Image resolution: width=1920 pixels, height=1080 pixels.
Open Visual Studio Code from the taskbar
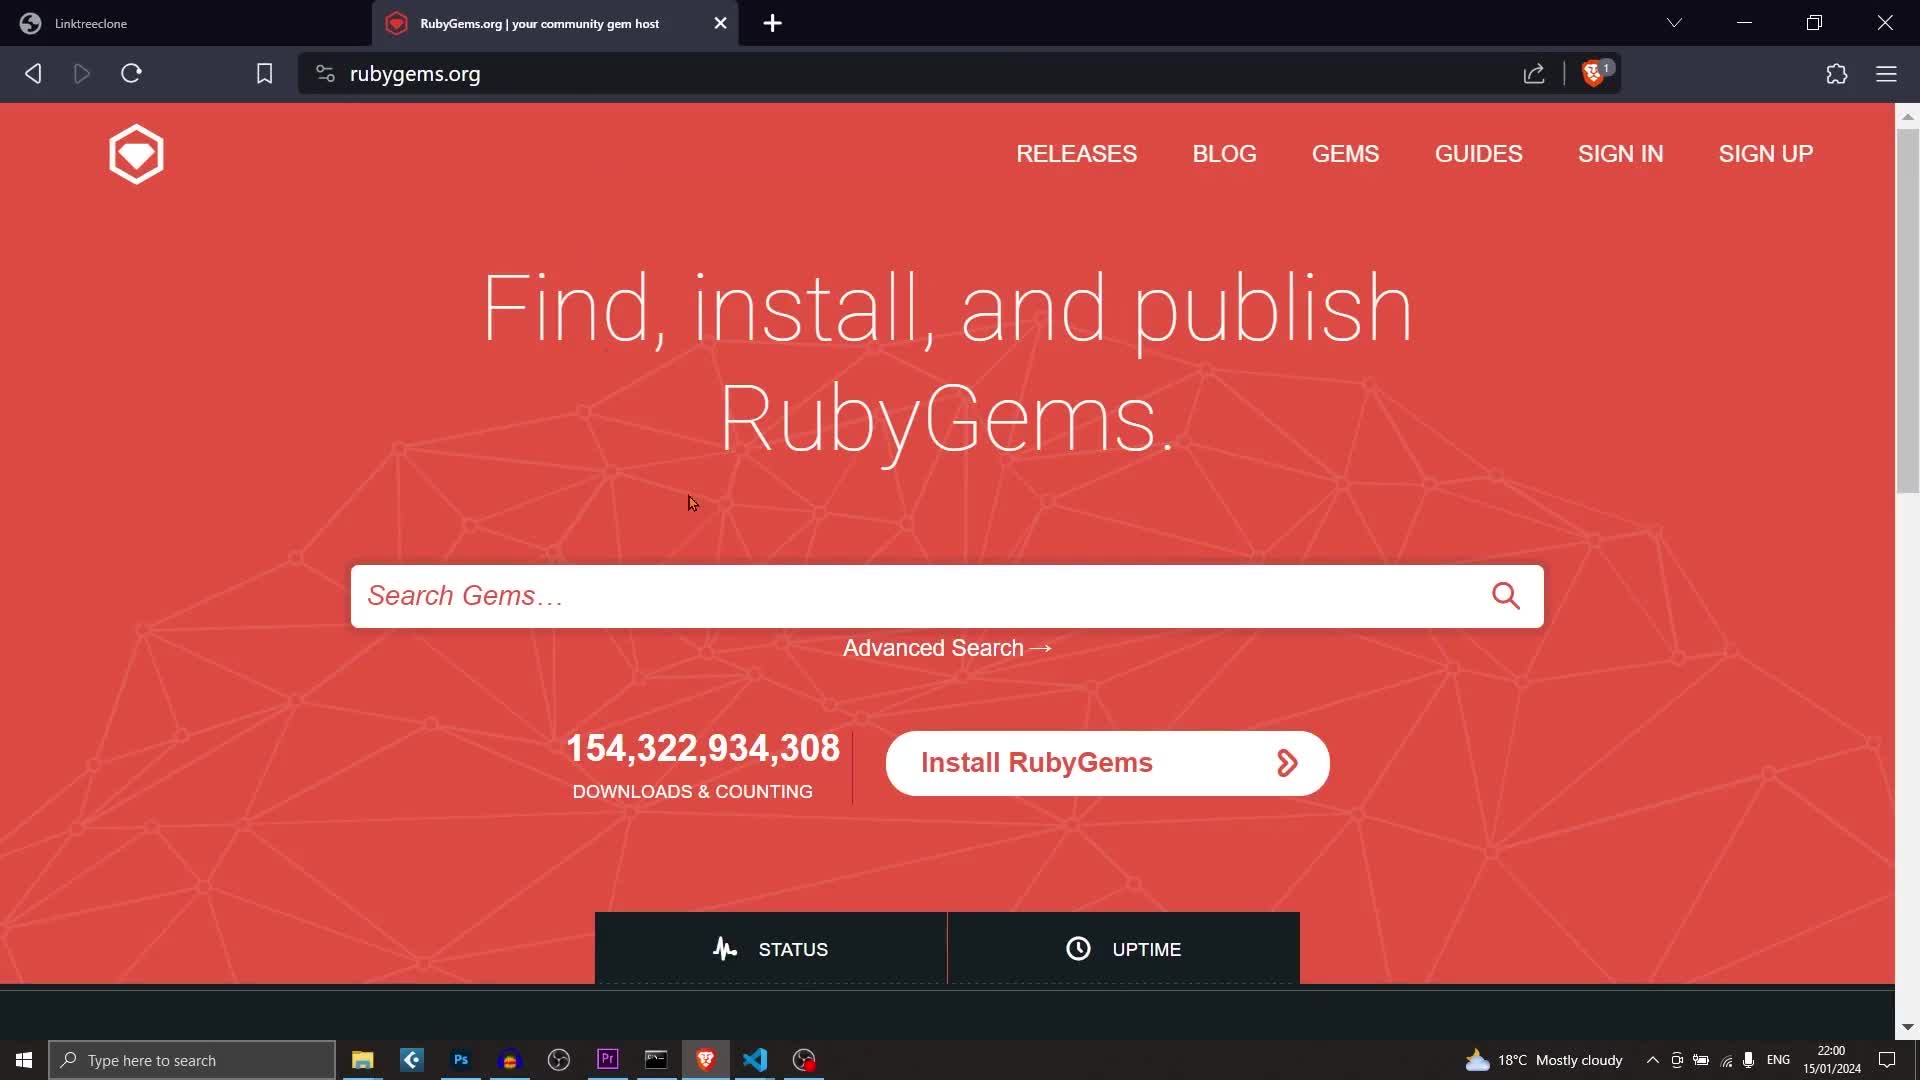click(754, 1060)
